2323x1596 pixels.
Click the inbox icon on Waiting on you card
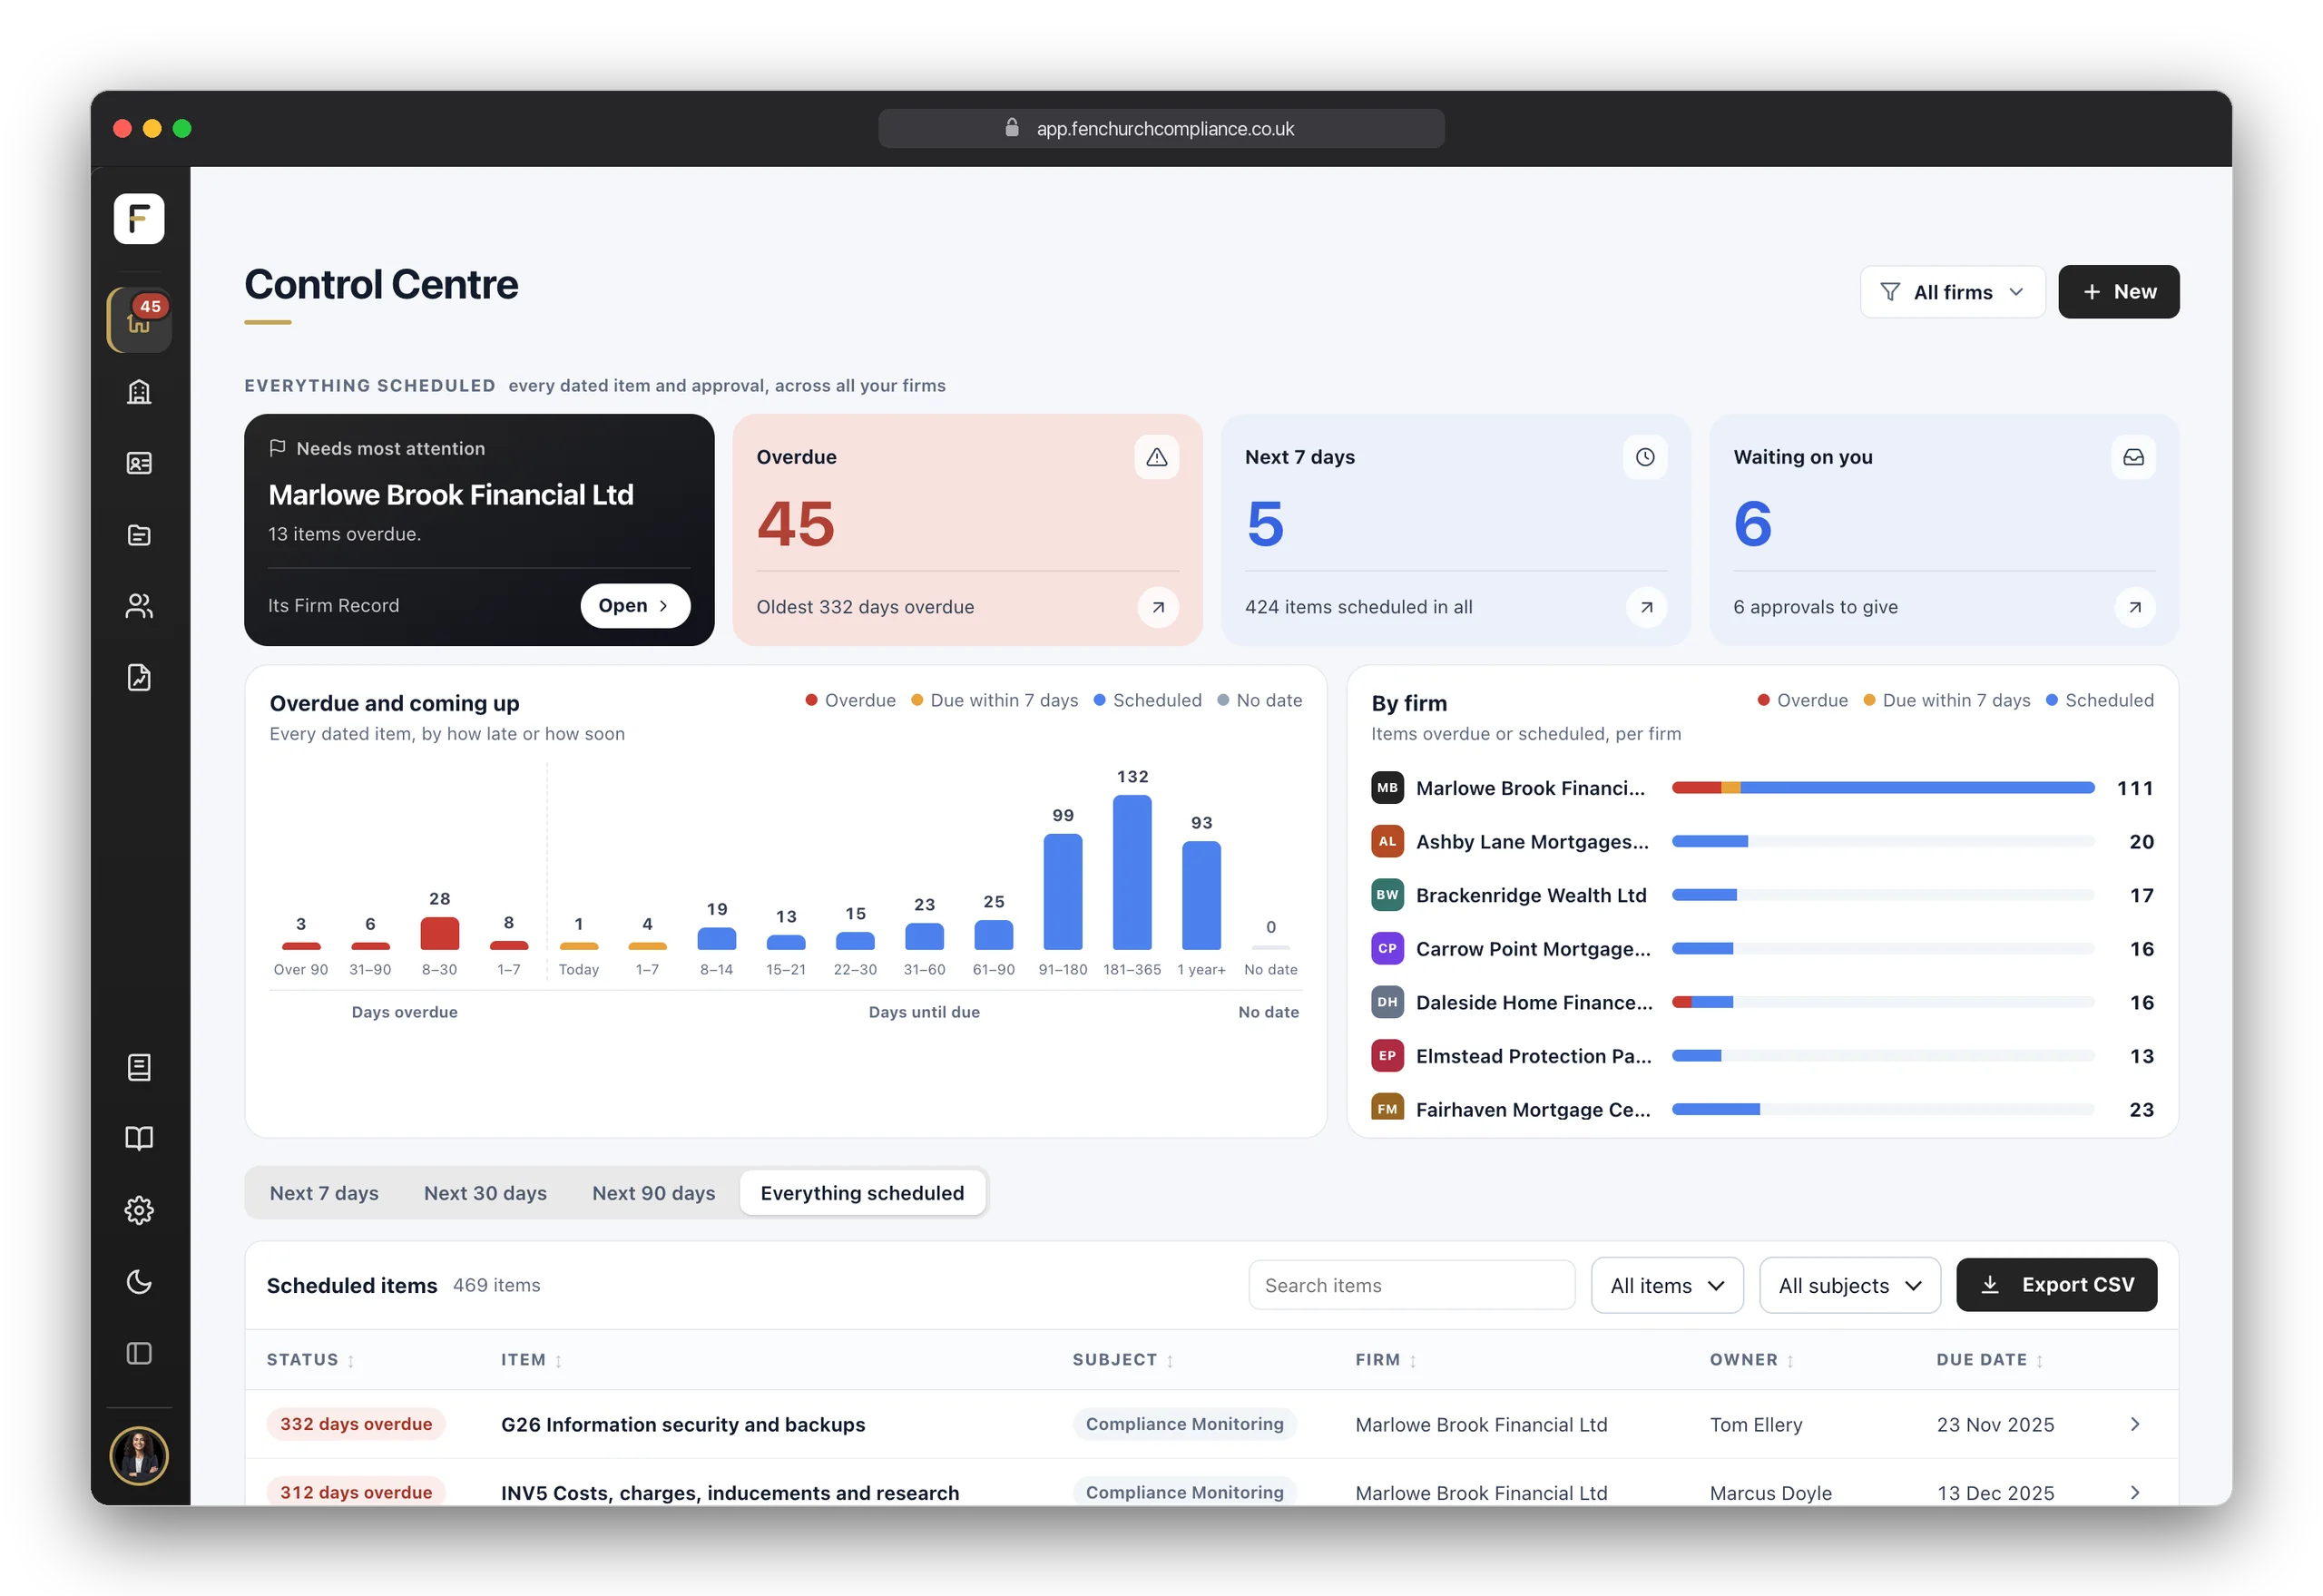[x=2133, y=457]
